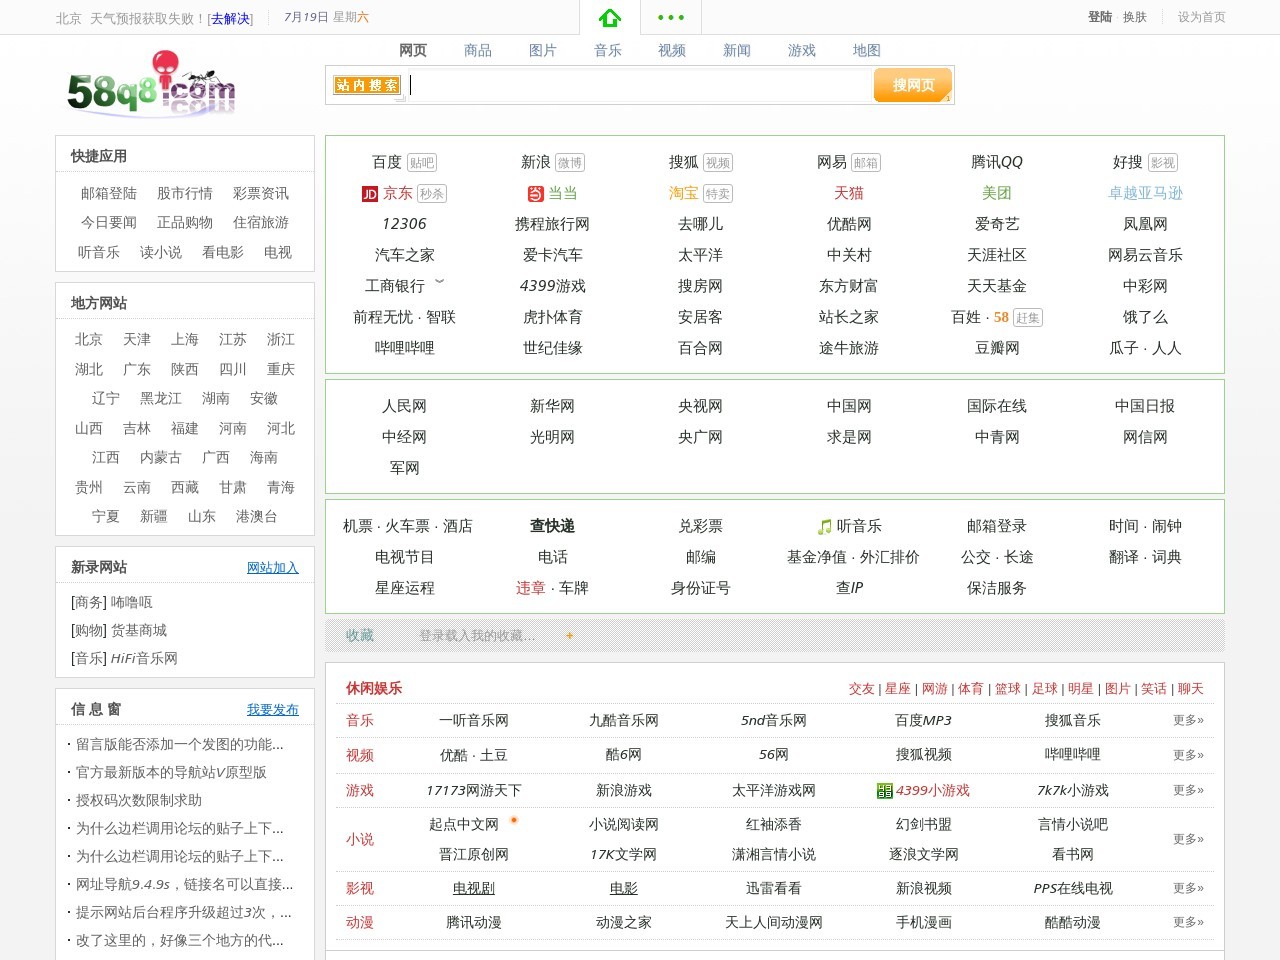Click the orange 搜网页 search button

[x=911, y=85]
